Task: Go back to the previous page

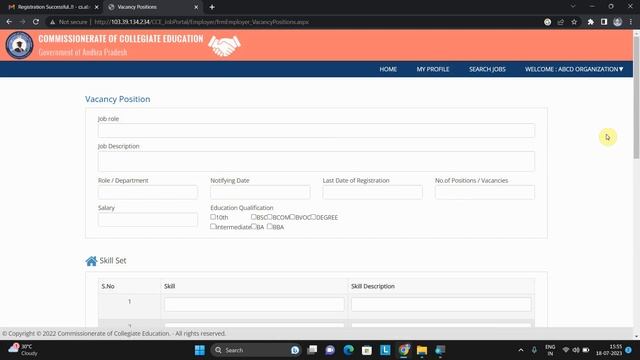Action: 9,22
